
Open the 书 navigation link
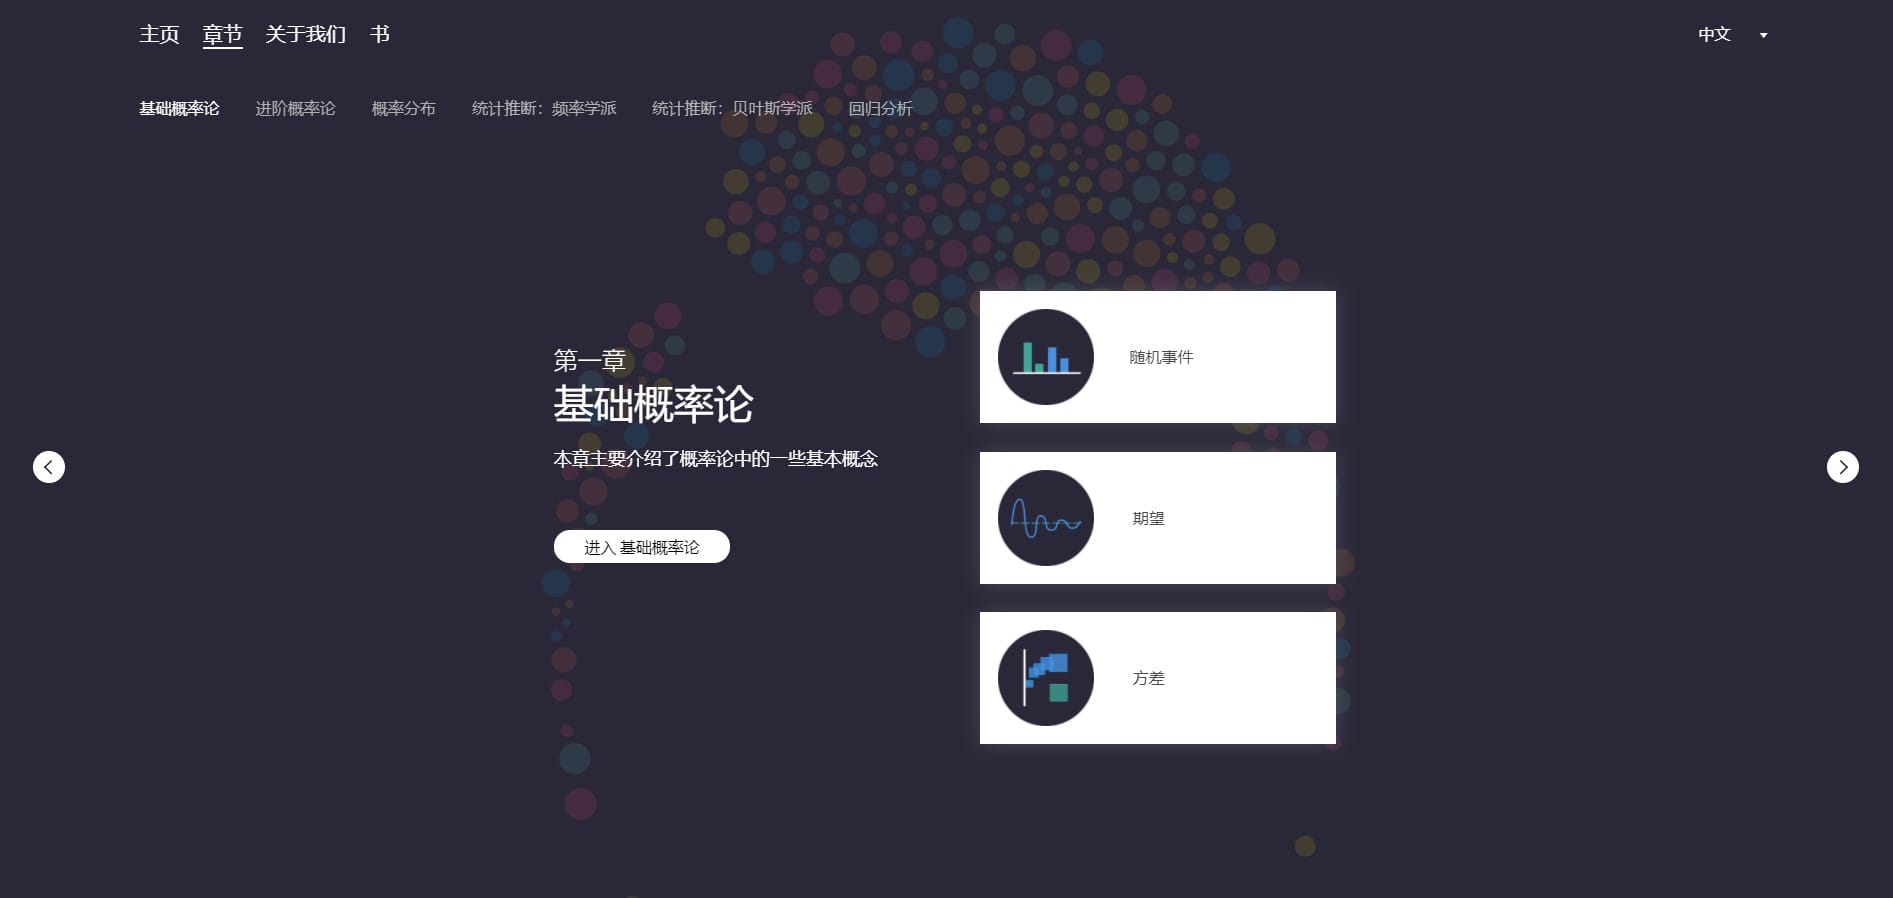[380, 34]
